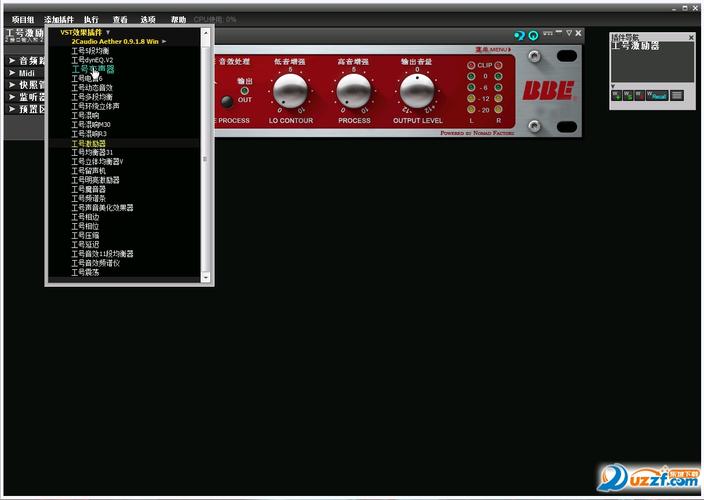Image resolution: width=704 pixels, height=500 pixels.
Task: Choose 工号混响 plugin from list
Action: (85, 115)
